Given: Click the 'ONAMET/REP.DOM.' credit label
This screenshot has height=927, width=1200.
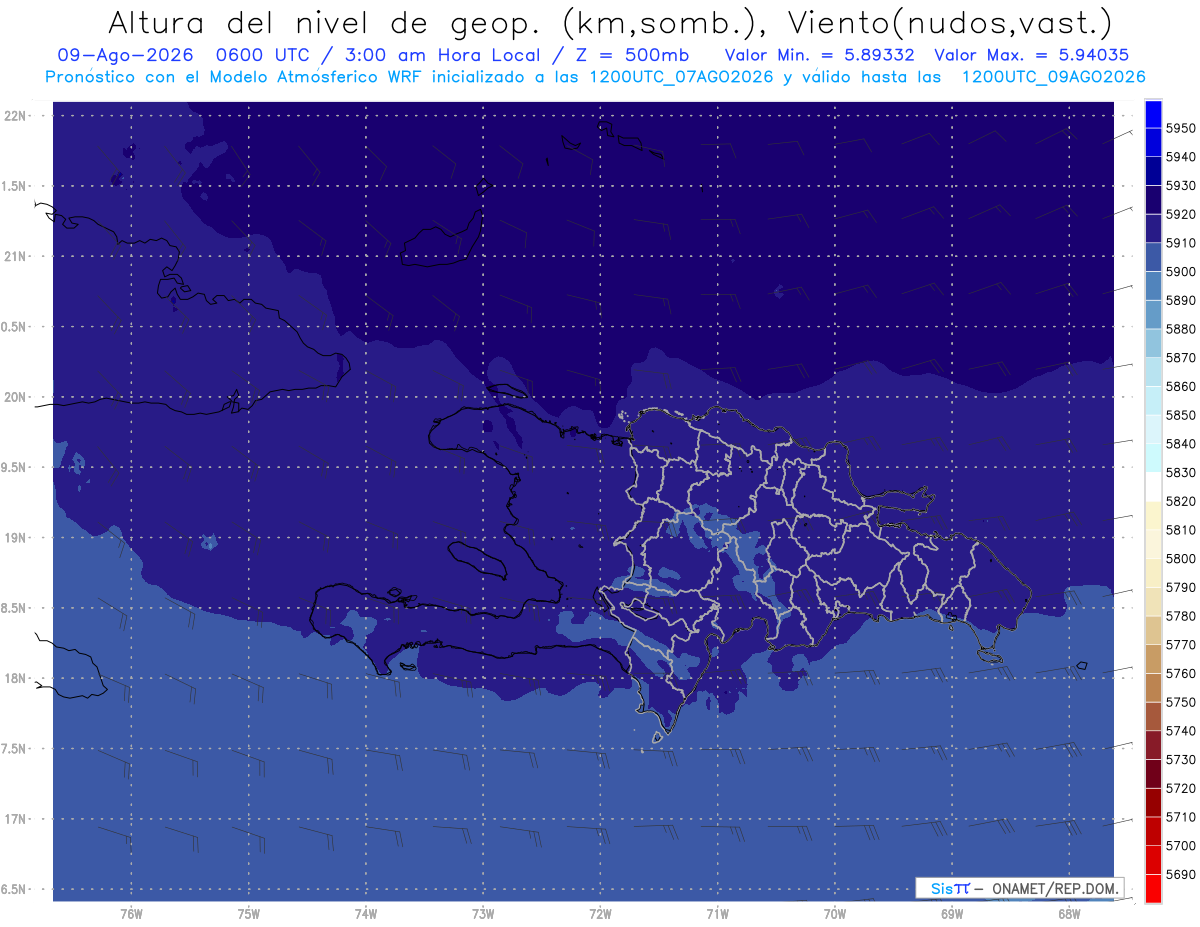Looking at the screenshot, I should (1055, 888).
